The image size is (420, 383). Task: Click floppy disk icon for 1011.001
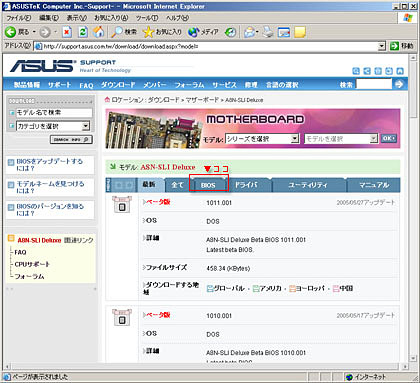[122, 205]
